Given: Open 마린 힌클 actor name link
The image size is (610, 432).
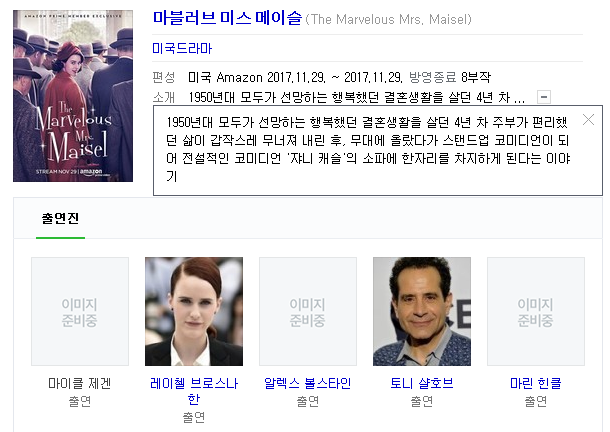Looking at the screenshot, I should coord(536,383).
